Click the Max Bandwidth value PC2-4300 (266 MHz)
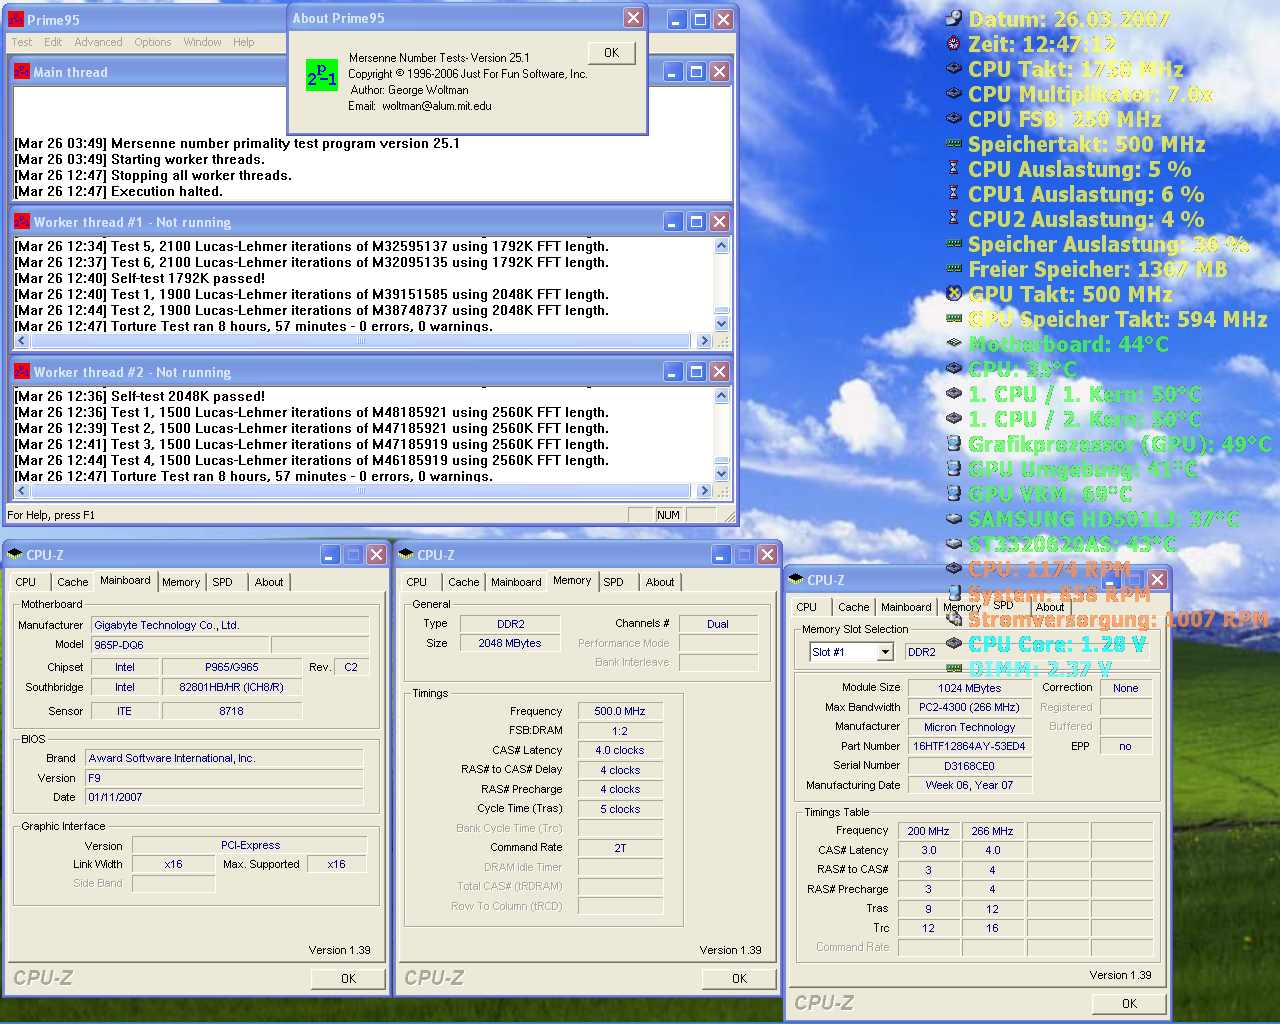This screenshot has height=1024, width=1280. (x=969, y=707)
